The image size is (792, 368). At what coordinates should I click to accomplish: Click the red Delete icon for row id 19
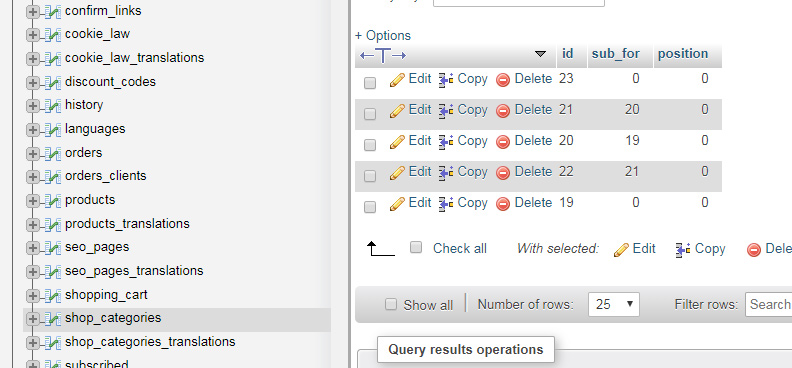pyautogui.click(x=503, y=204)
